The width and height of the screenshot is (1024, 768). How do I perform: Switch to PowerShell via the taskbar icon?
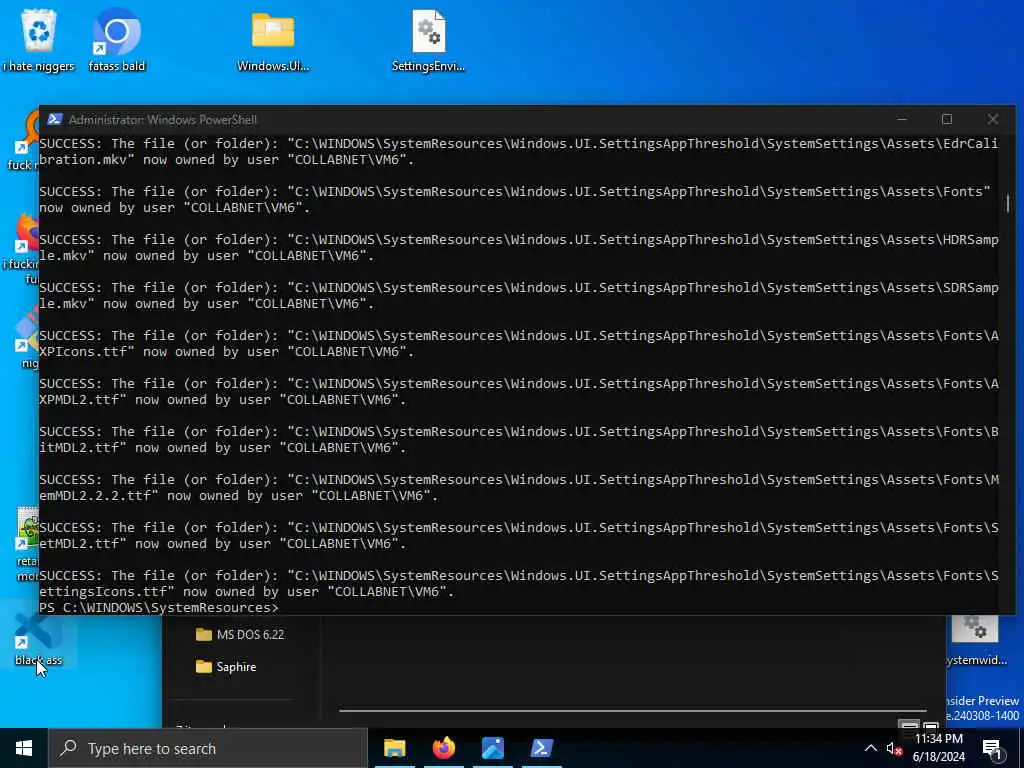(541, 748)
